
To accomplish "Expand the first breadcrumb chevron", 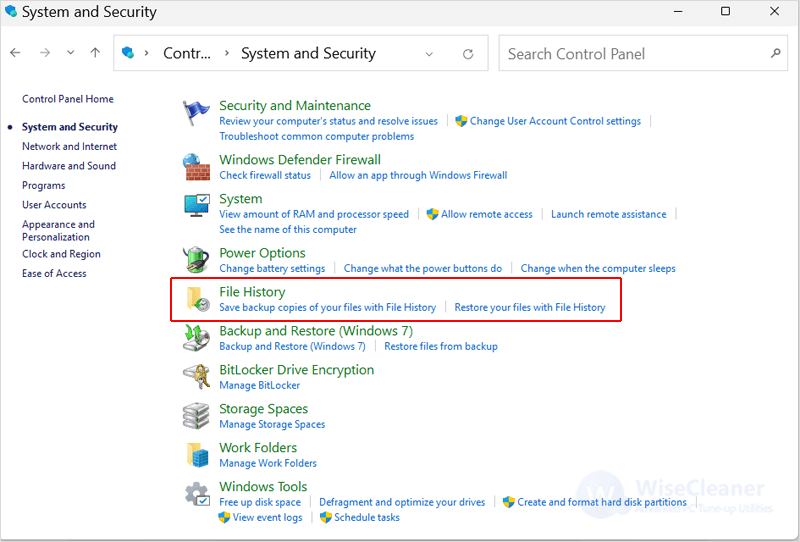I will point(146,53).
